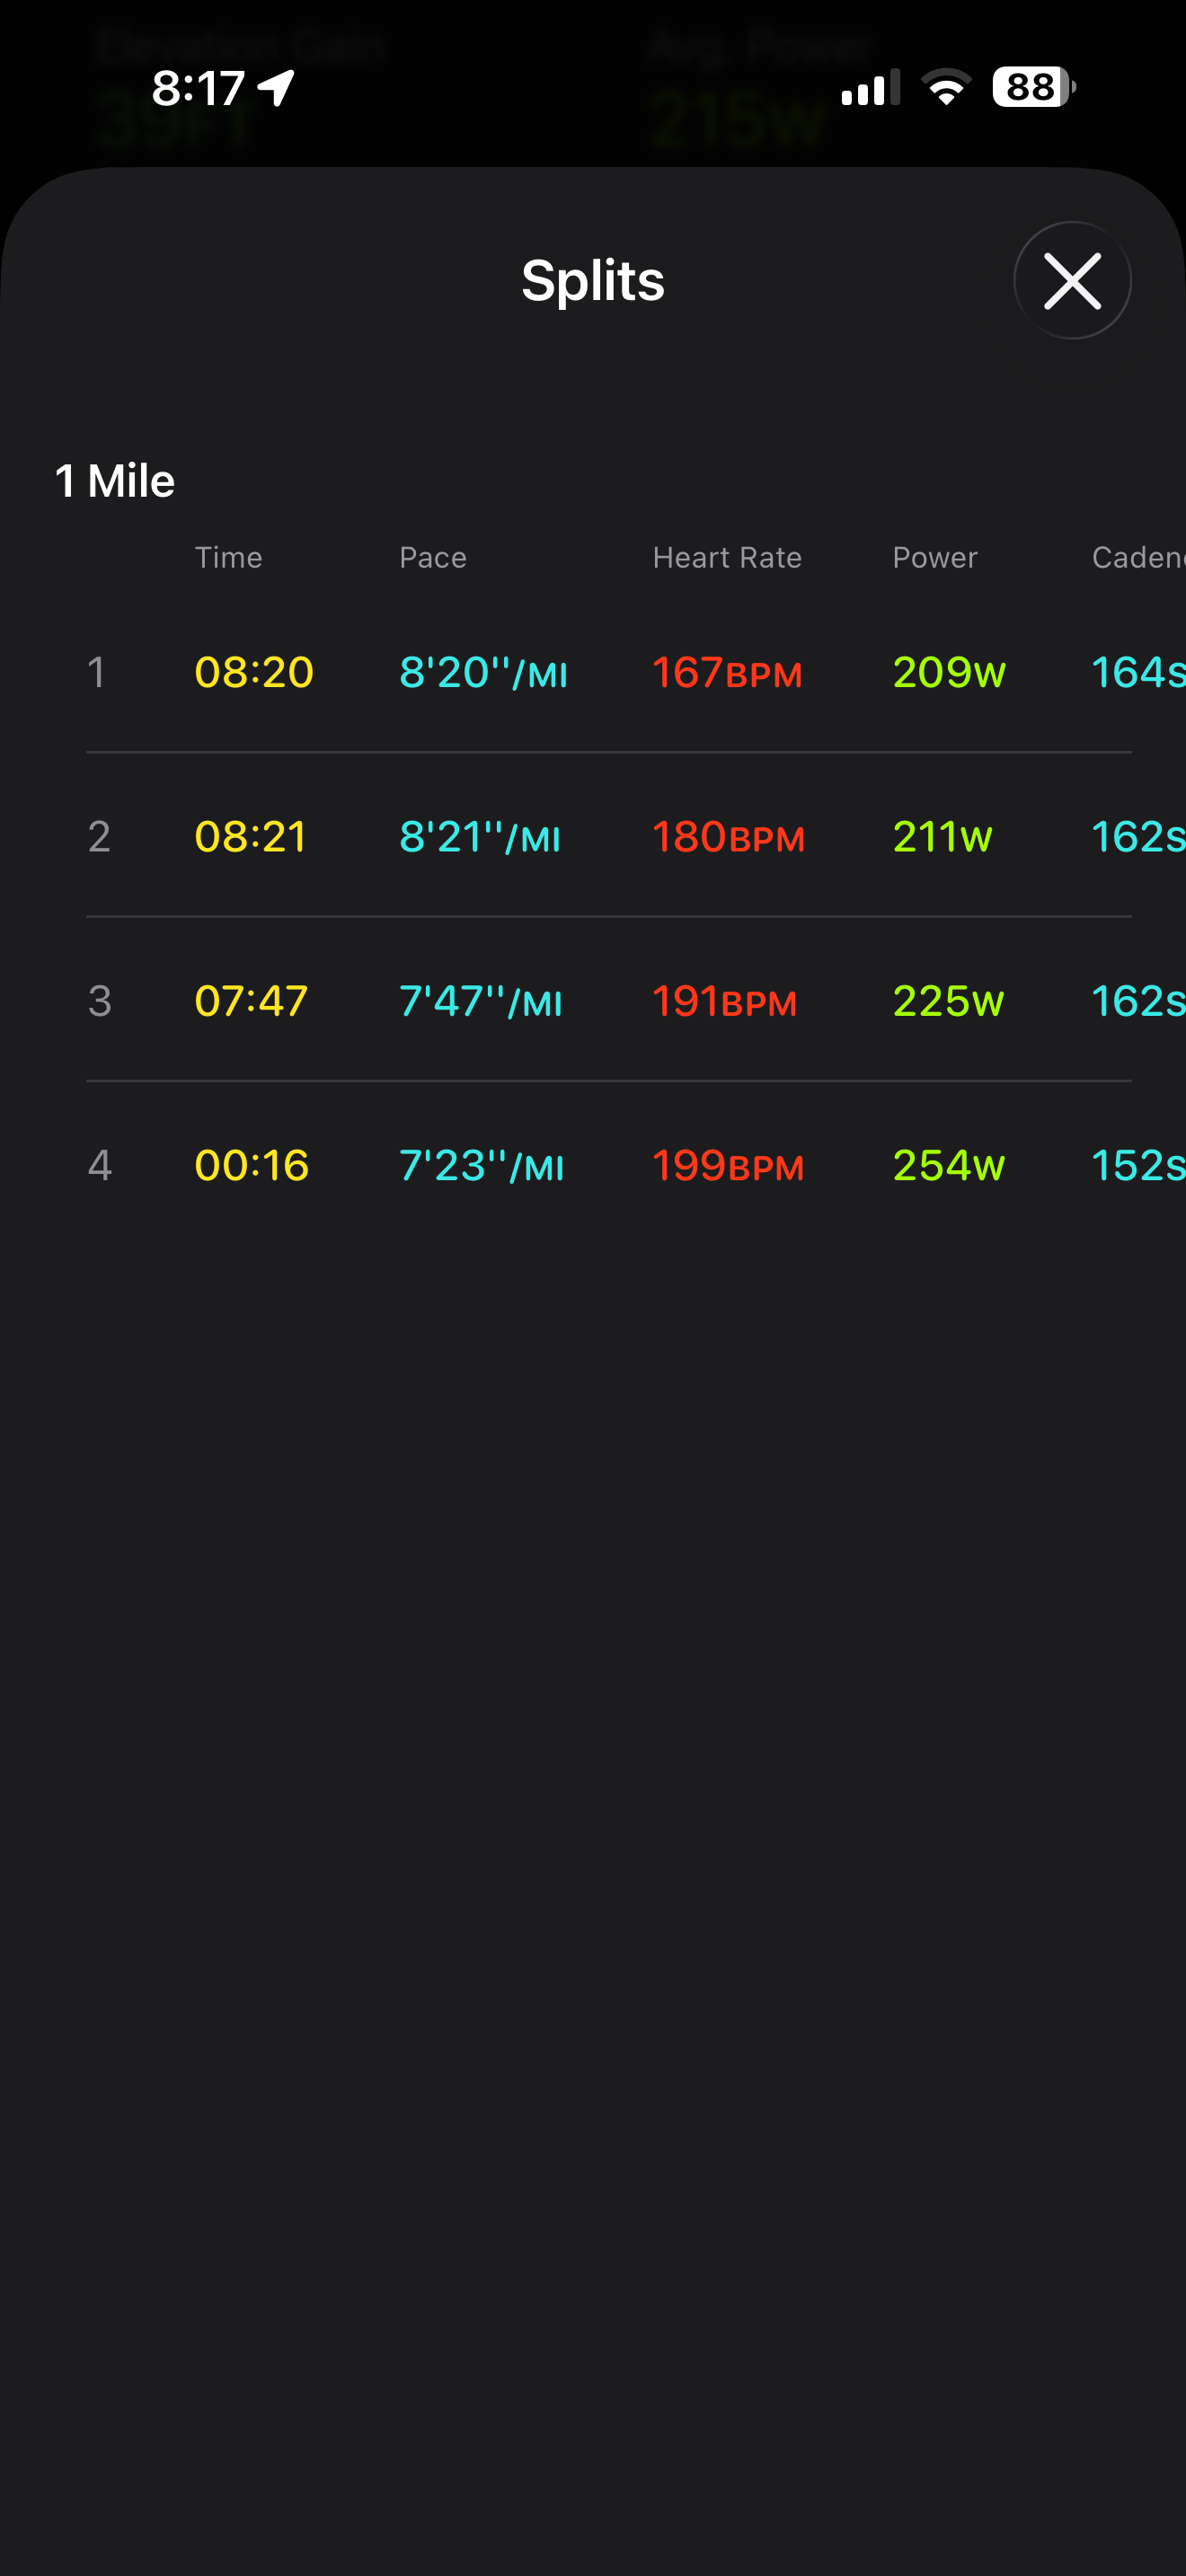Tap the partially visible Cadence column header

[x=1138, y=557]
